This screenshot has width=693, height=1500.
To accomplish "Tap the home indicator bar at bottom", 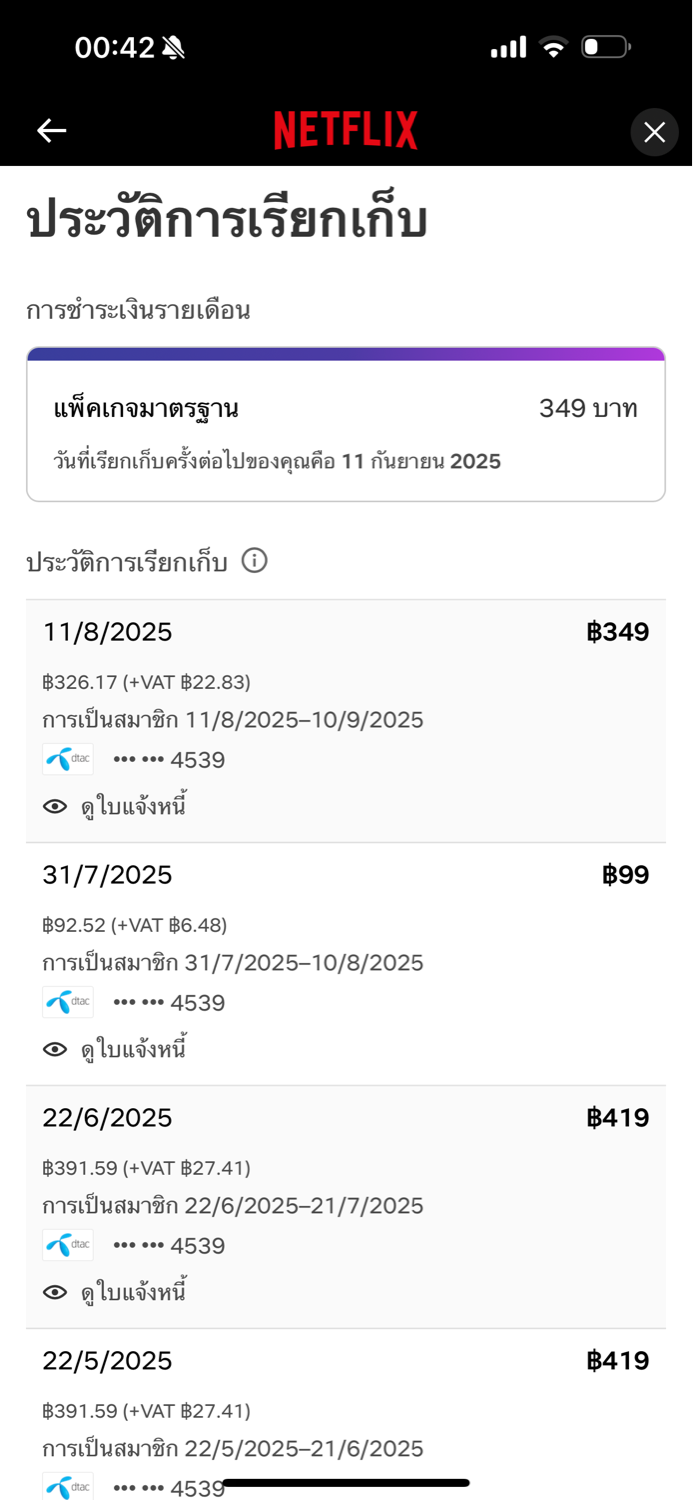I will coord(346,1483).
